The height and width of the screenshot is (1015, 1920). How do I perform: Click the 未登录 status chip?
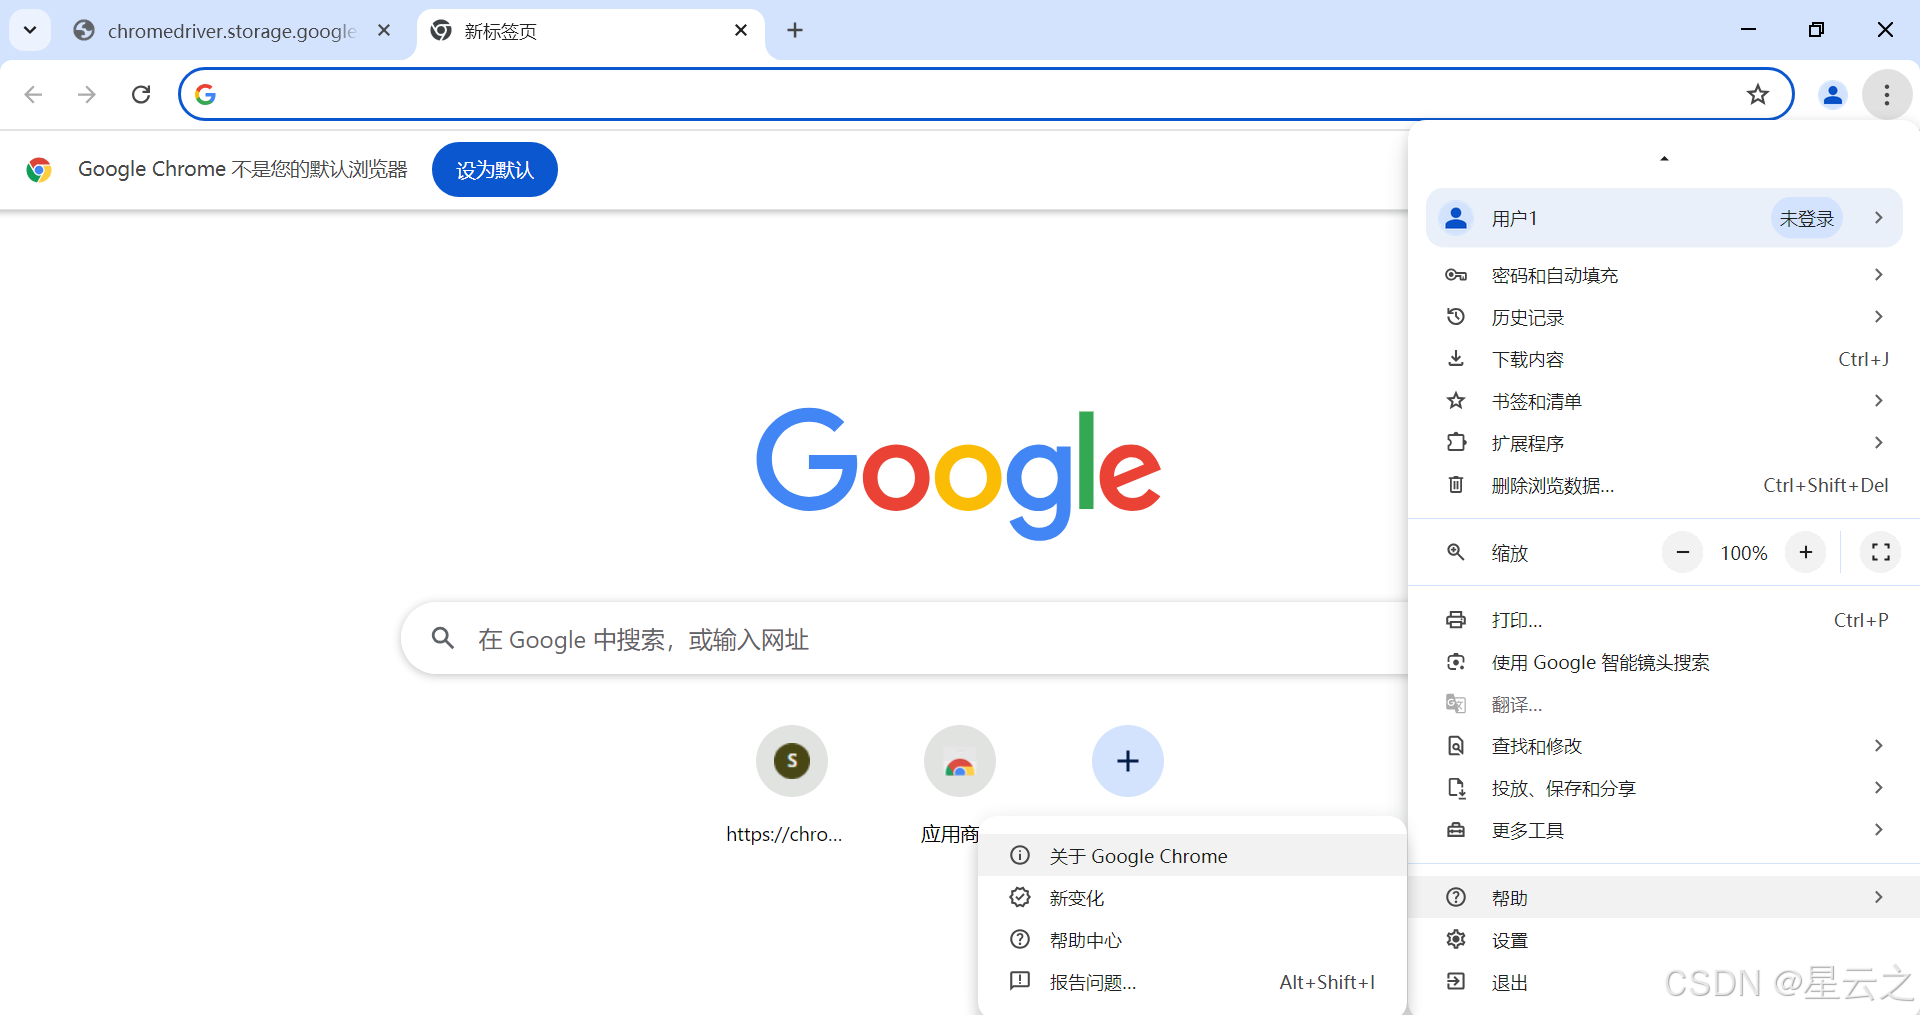(x=1806, y=218)
